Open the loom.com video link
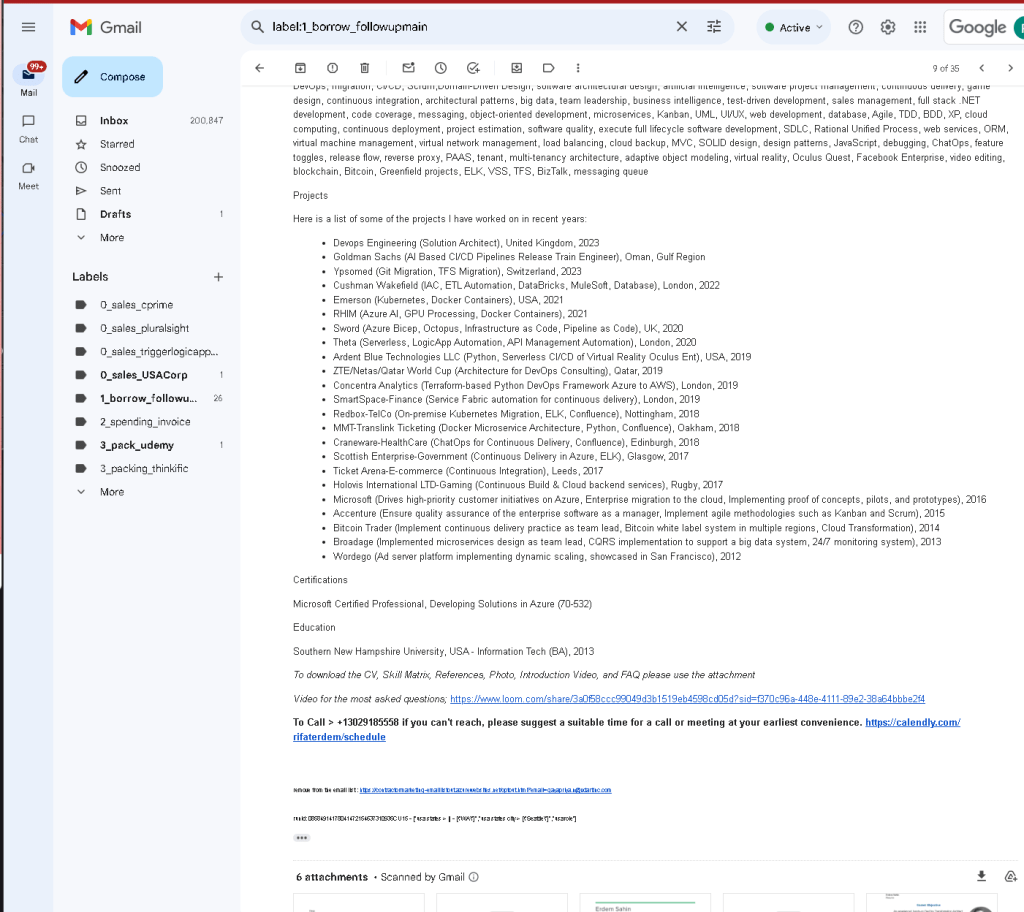Viewport: 1024px width, 912px height. pos(687,699)
